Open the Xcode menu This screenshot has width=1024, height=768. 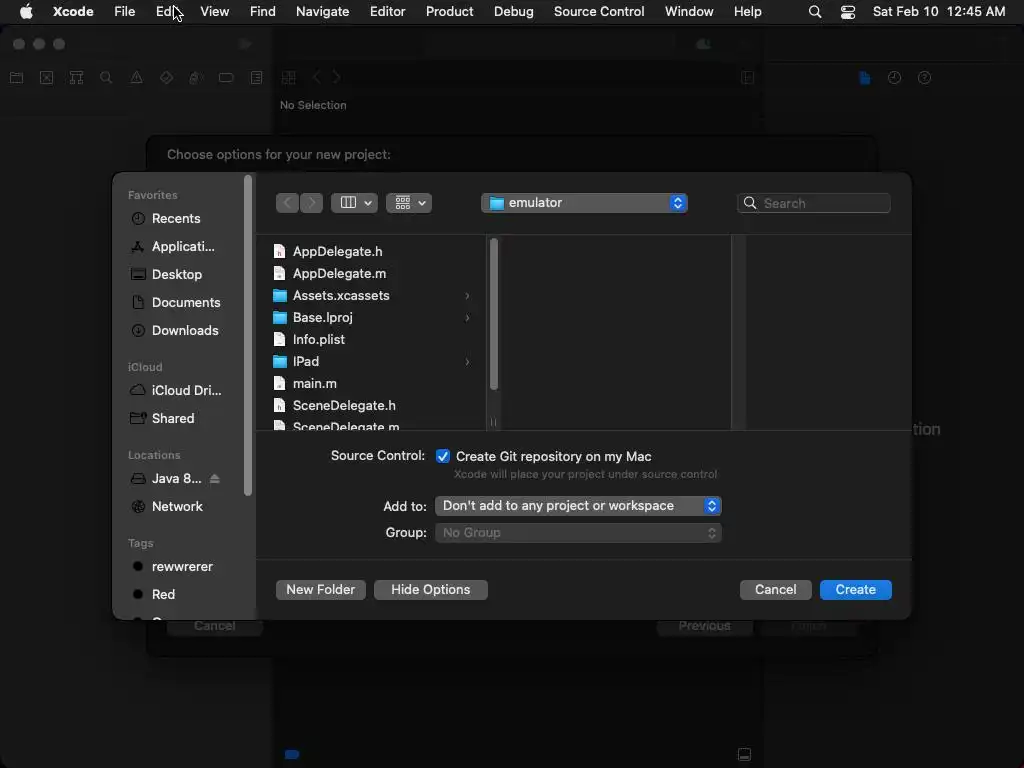(73, 11)
